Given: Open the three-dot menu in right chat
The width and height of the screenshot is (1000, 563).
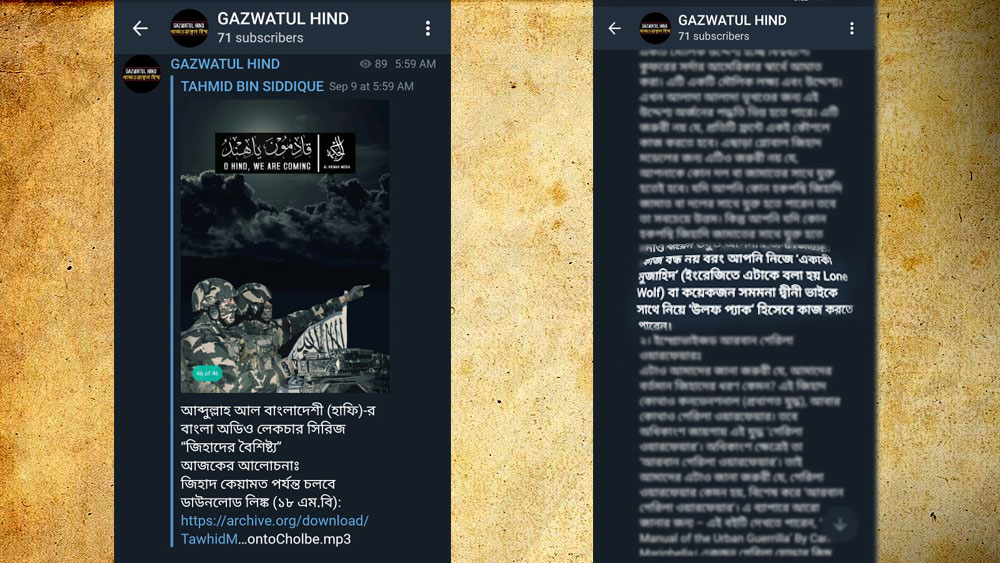Looking at the screenshot, I should [x=851, y=28].
